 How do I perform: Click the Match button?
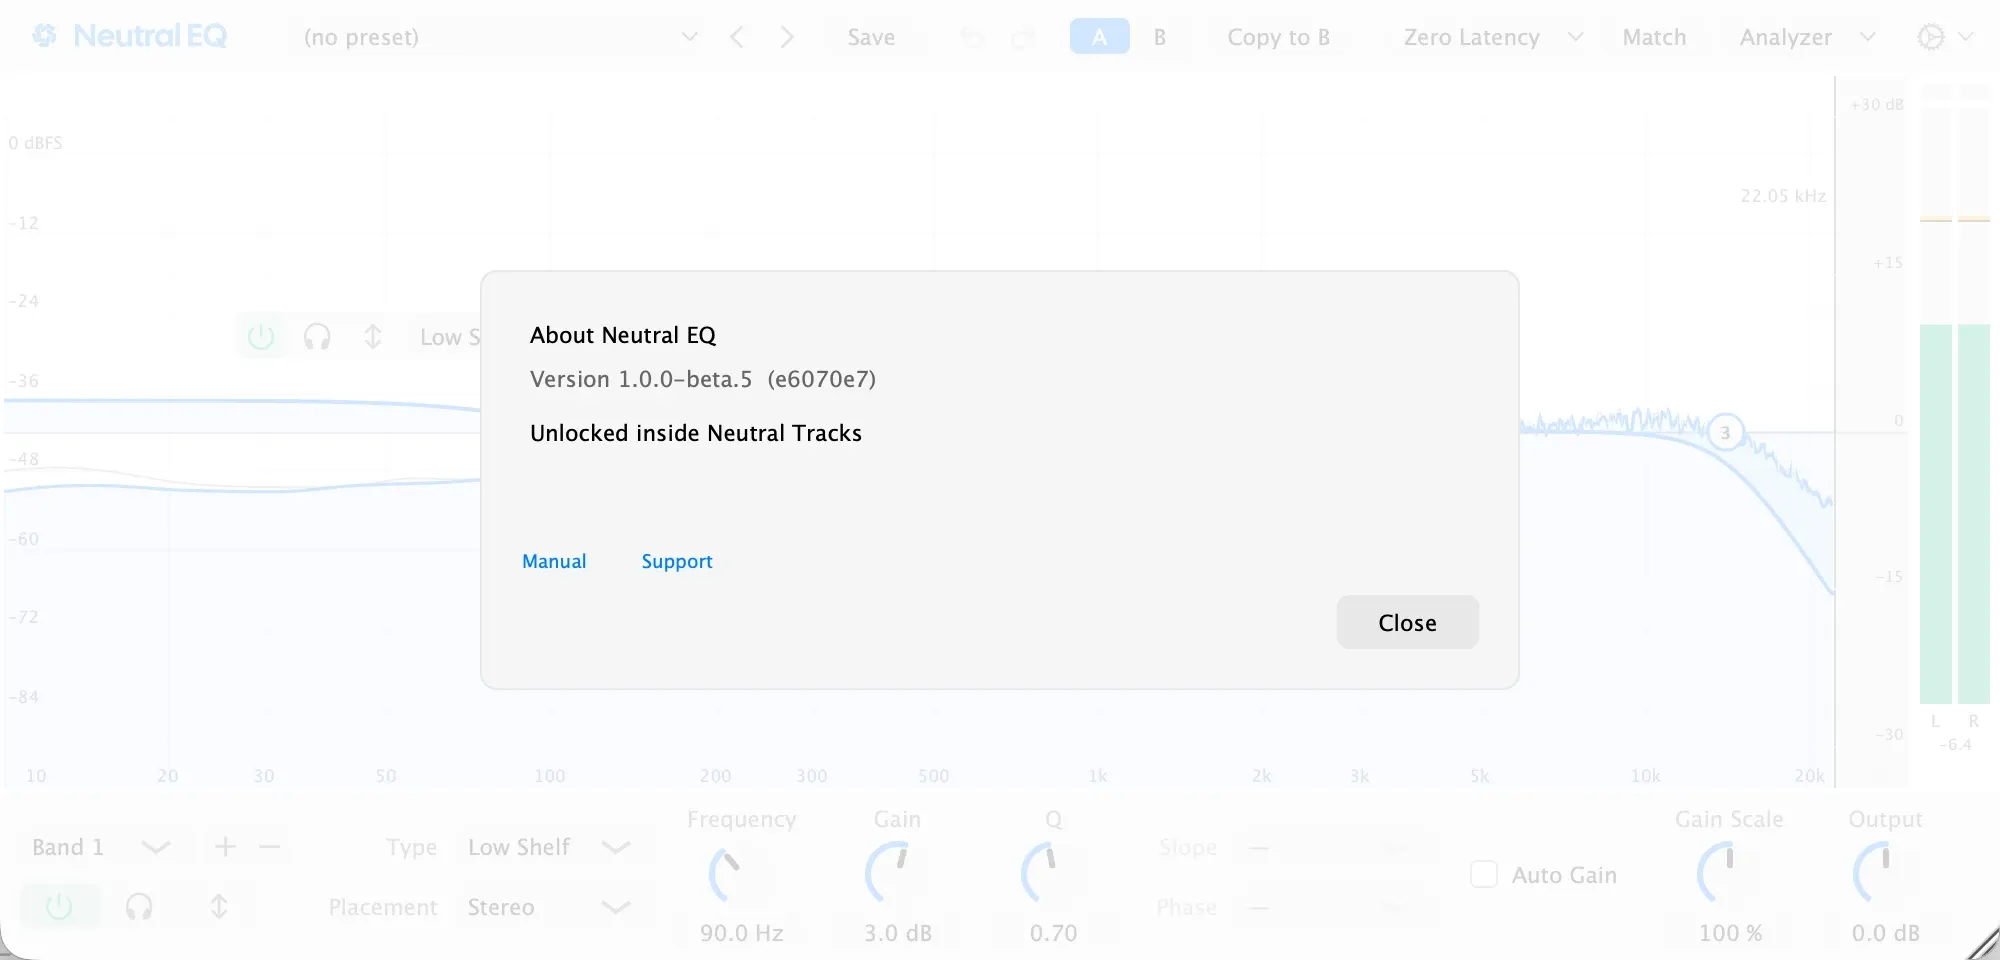pyautogui.click(x=1654, y=37)
